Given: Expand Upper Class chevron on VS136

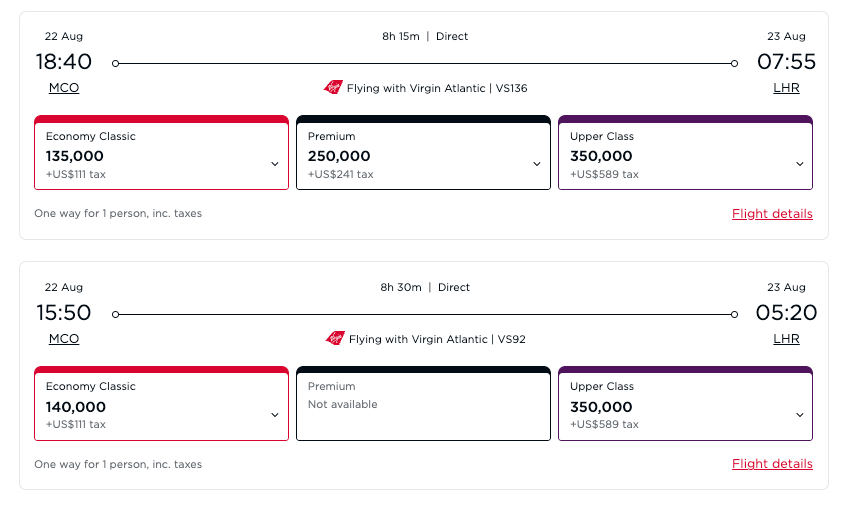Looking at the screenshot, I should coord(799,164).
